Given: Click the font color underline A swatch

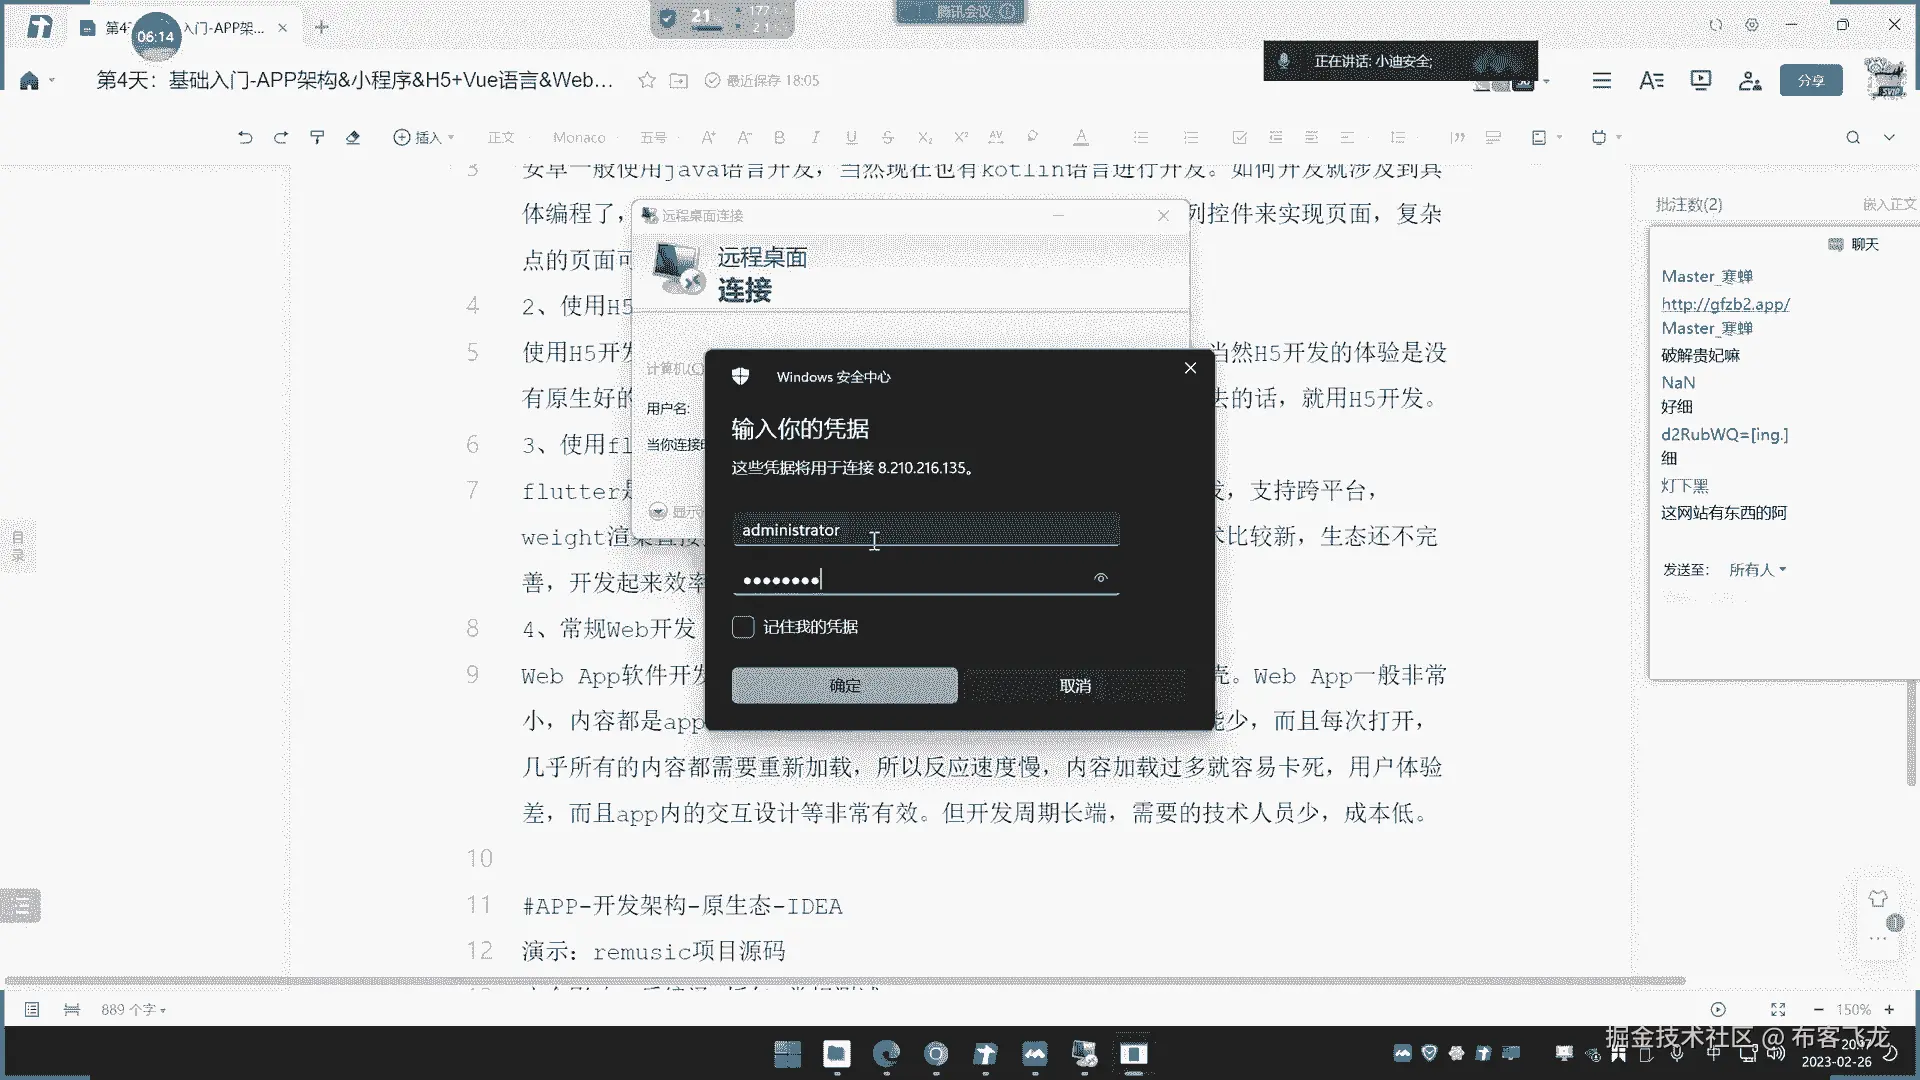Looking at the screenshot, I should pos(1081,137).
